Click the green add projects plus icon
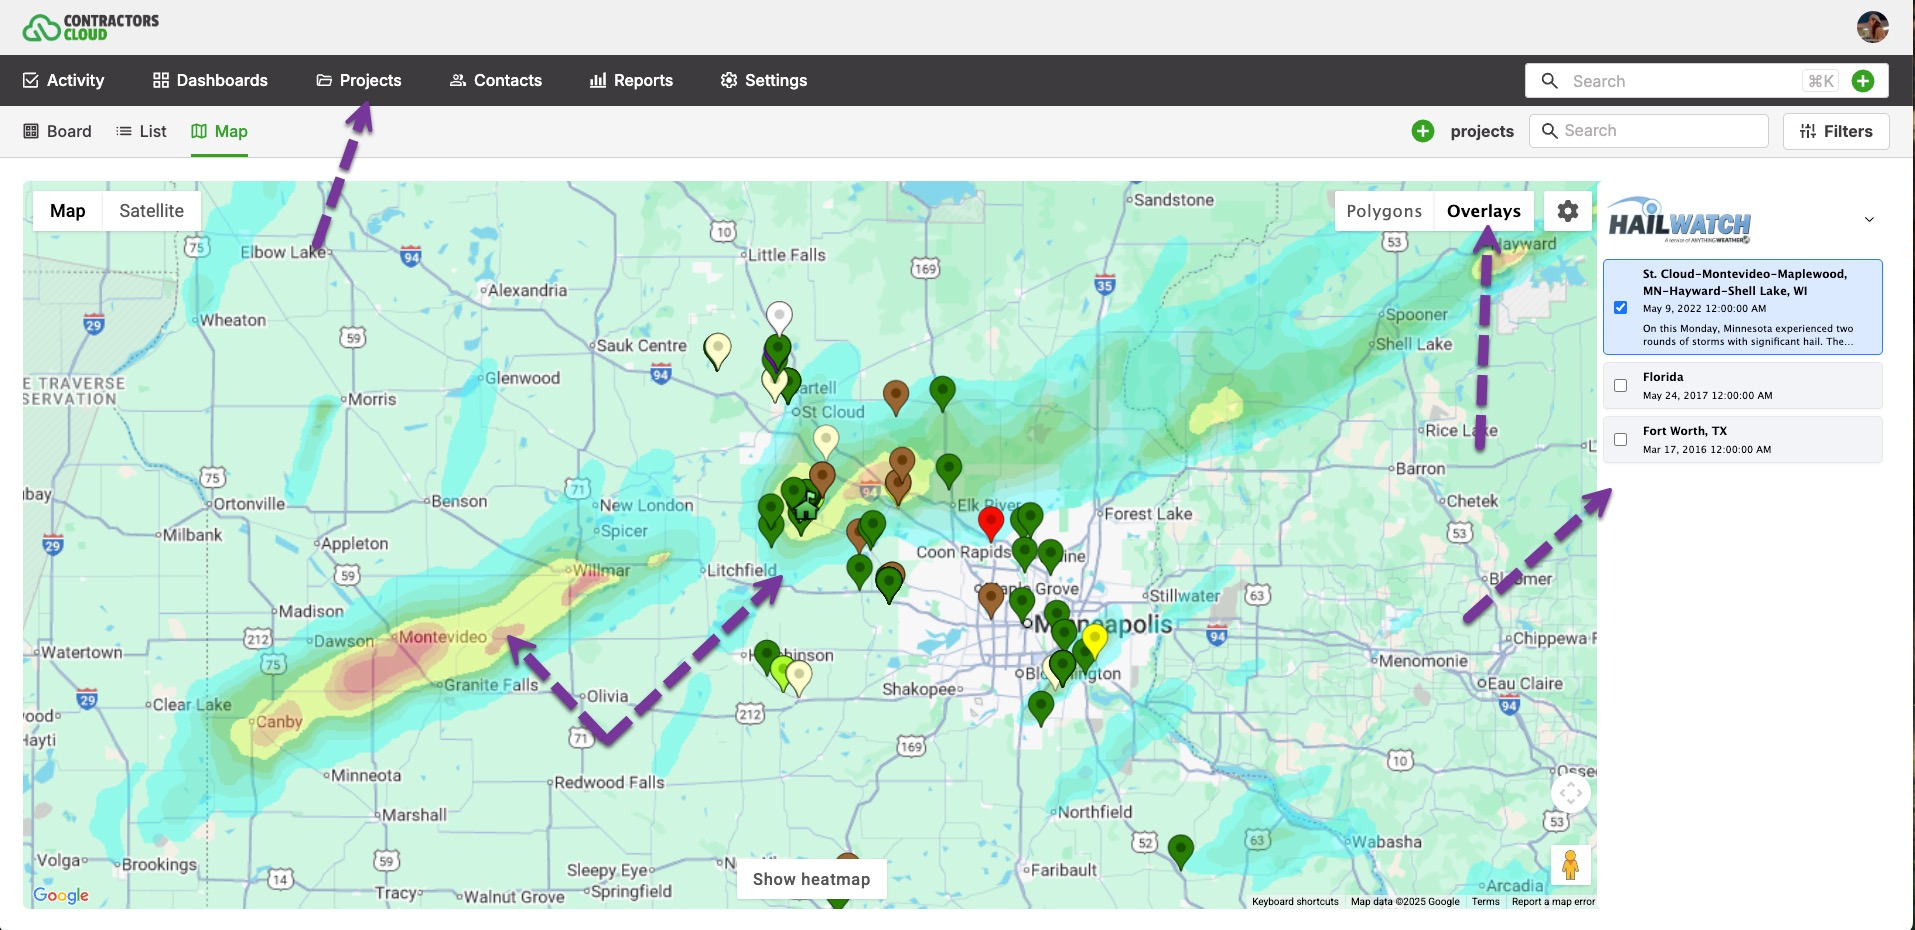 [x=1423, y=131]
